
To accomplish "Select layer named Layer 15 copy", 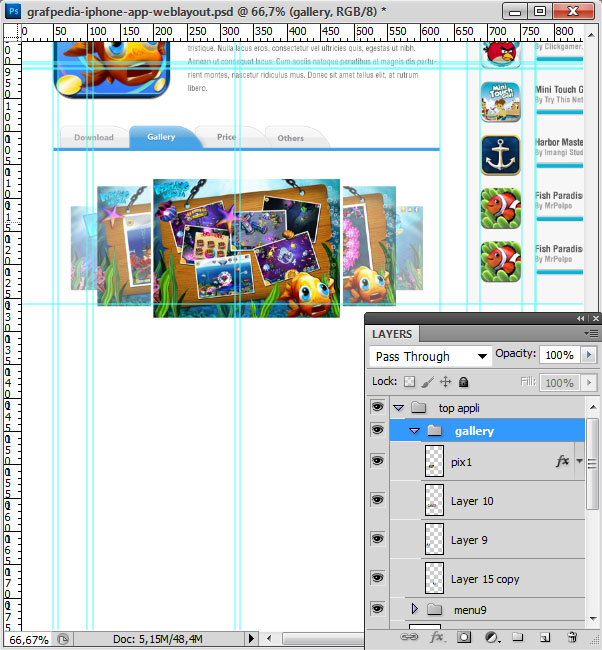I will click(x=485, y=579).
